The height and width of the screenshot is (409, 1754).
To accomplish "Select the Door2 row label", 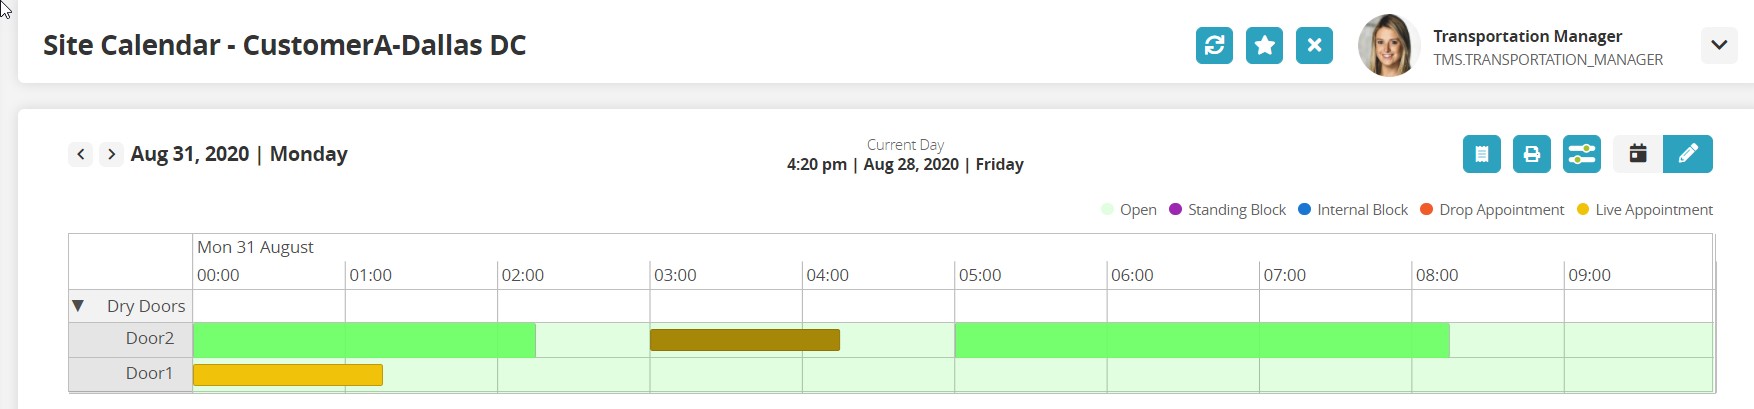I will click(x=149, y=339).
